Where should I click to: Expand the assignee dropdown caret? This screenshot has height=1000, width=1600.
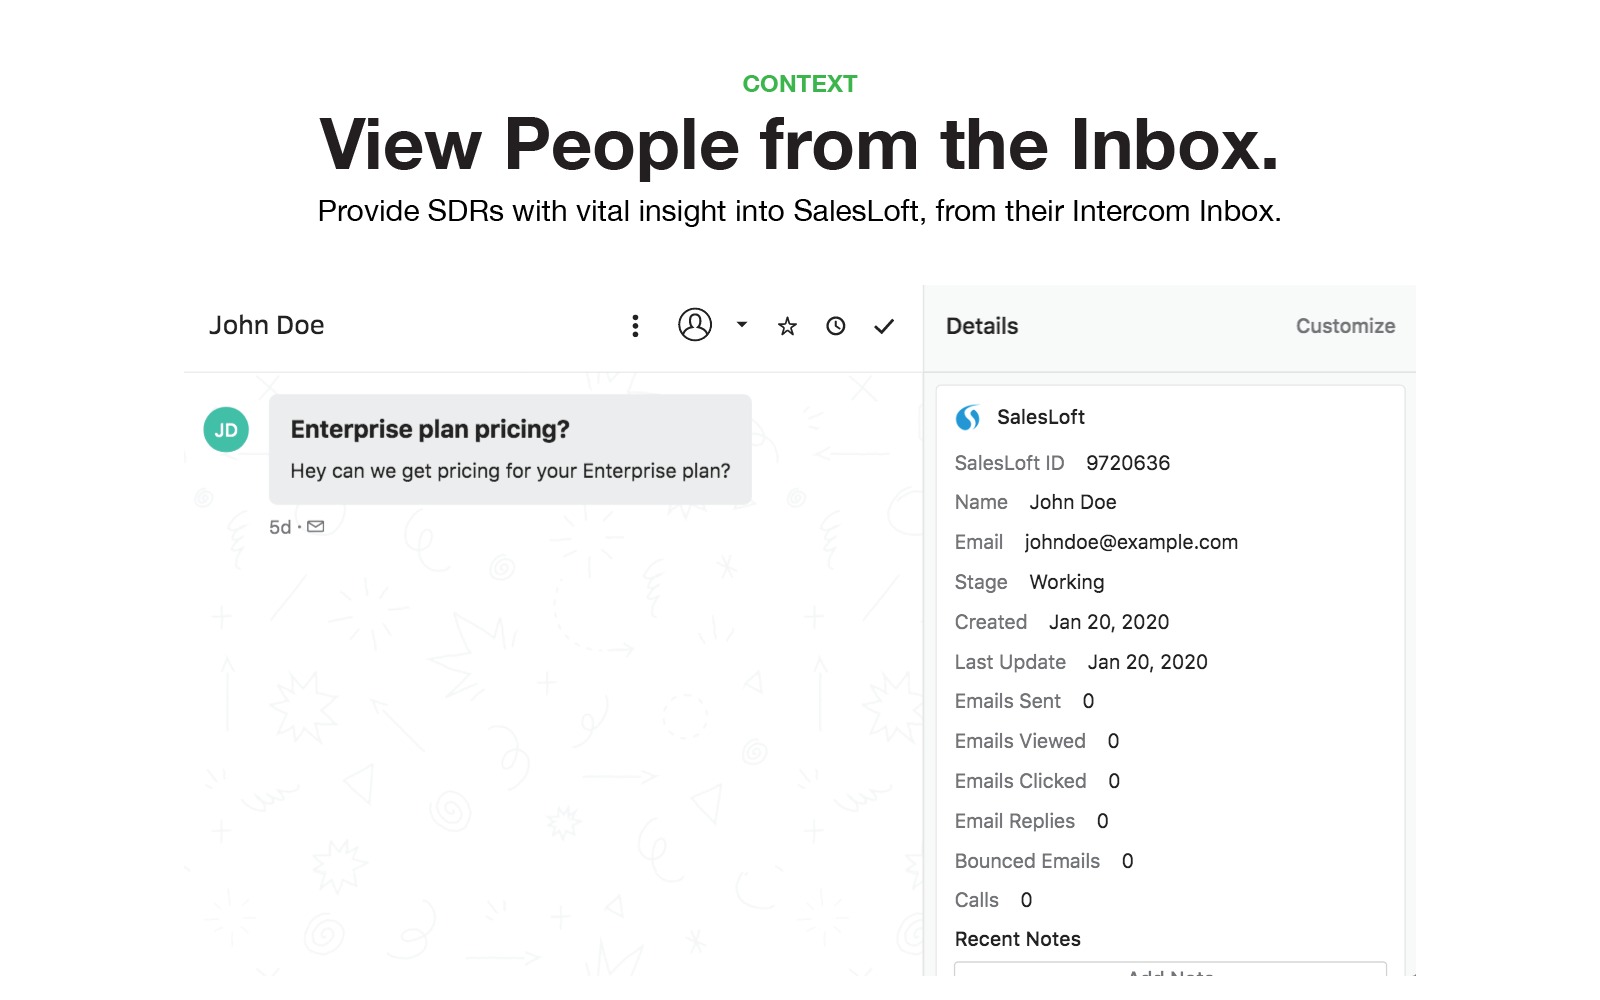[x=742, y=325]
